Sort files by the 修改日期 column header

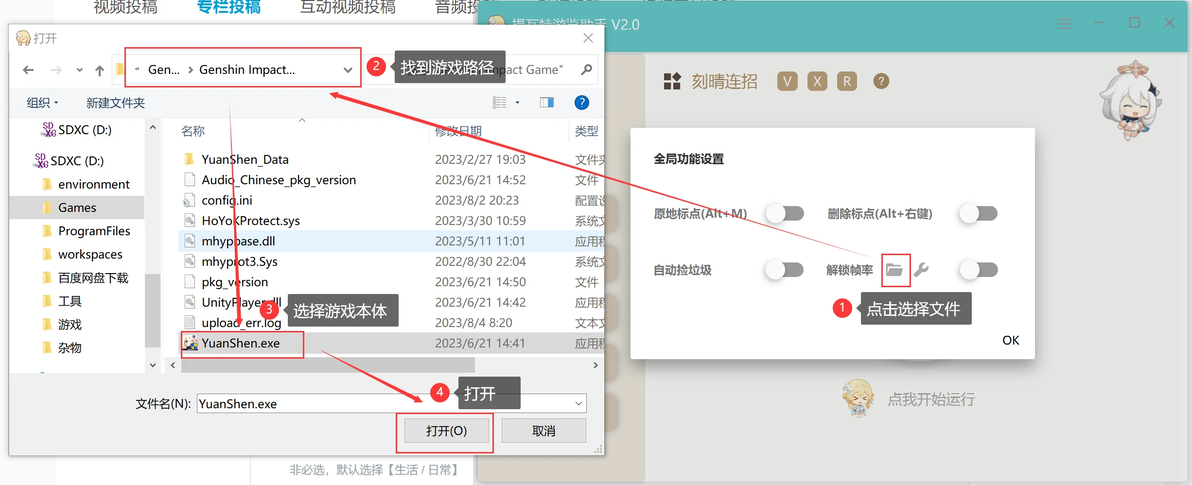tap(458, 131)
